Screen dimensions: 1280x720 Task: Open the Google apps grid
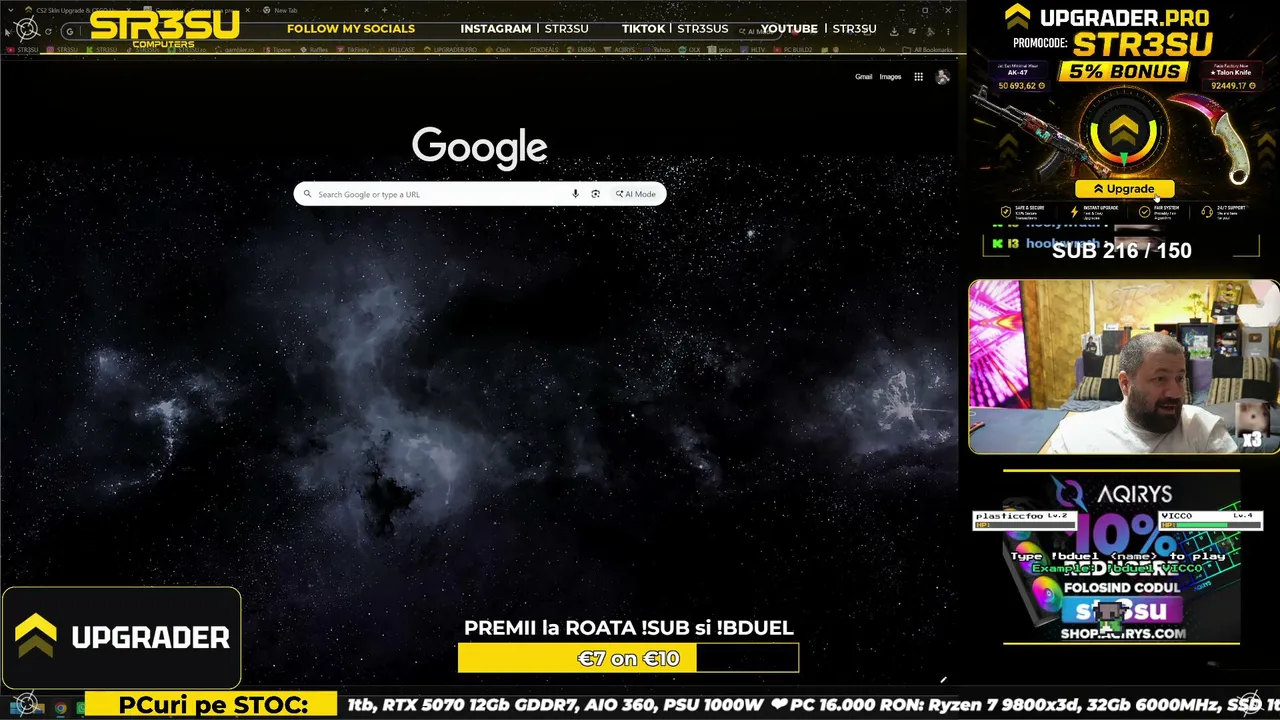(918, 77)
